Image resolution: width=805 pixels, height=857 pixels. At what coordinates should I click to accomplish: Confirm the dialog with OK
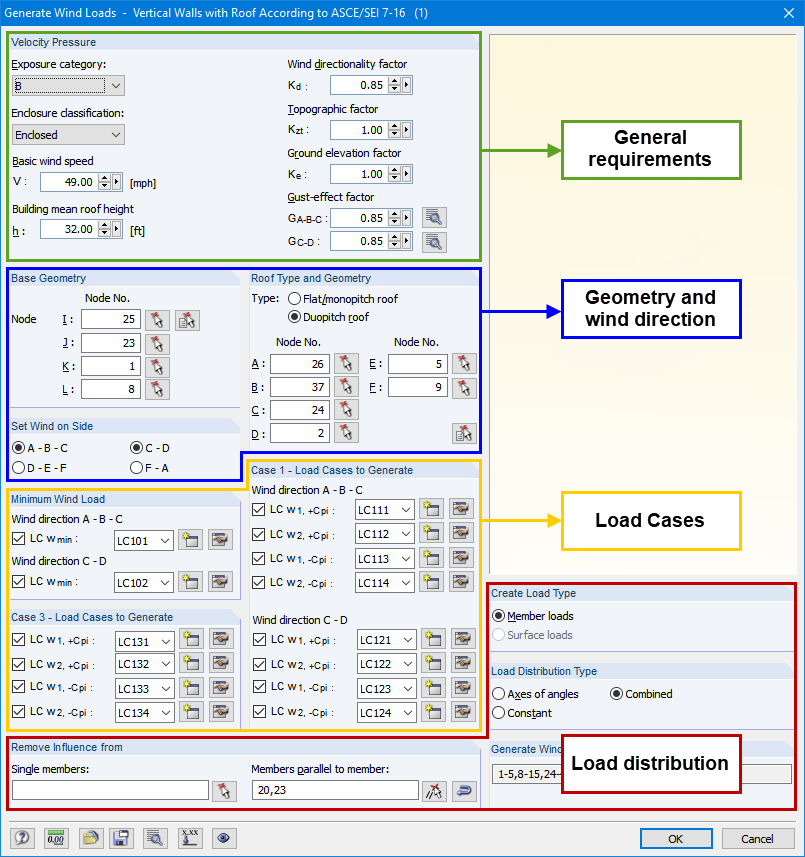[x=676, y=838]
